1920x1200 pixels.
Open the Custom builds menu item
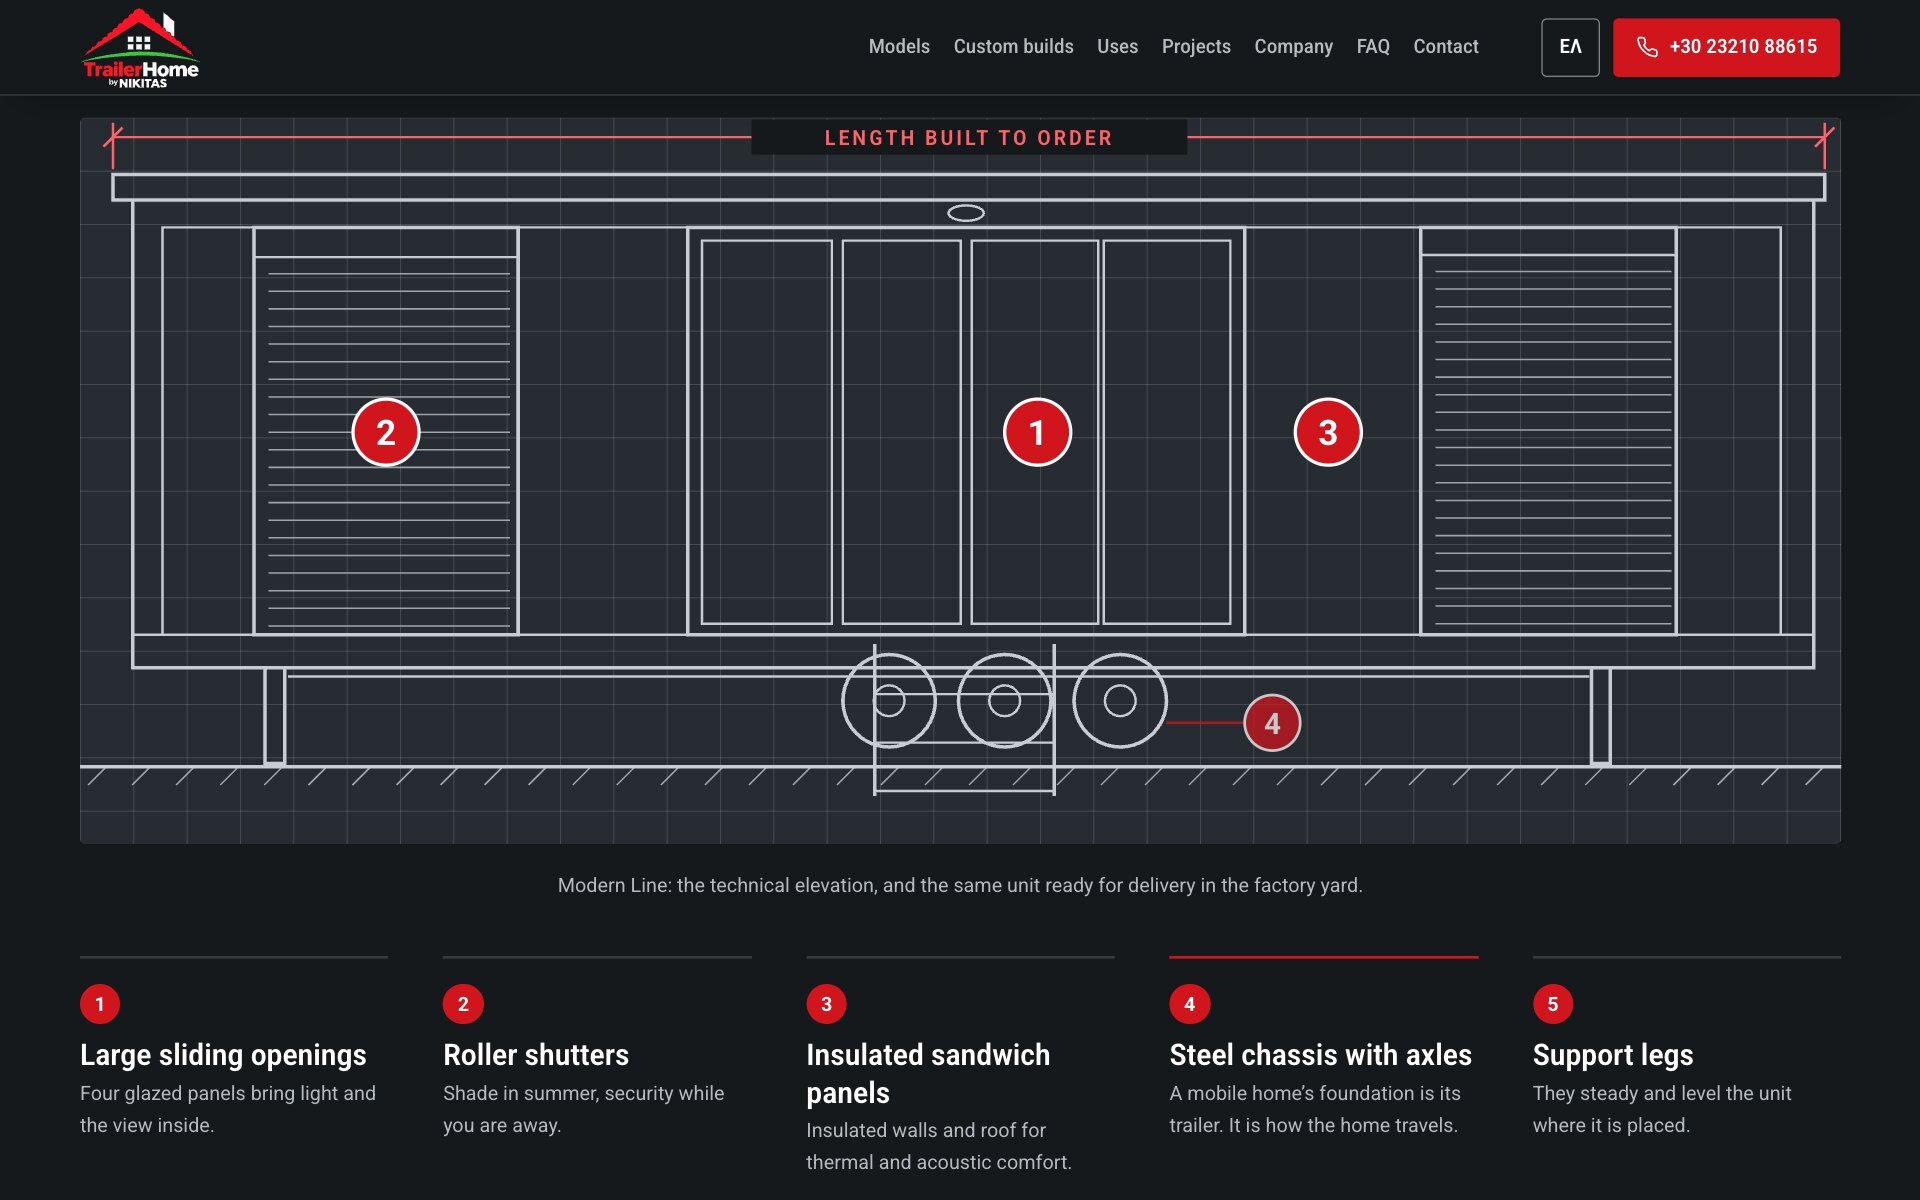1013,47
